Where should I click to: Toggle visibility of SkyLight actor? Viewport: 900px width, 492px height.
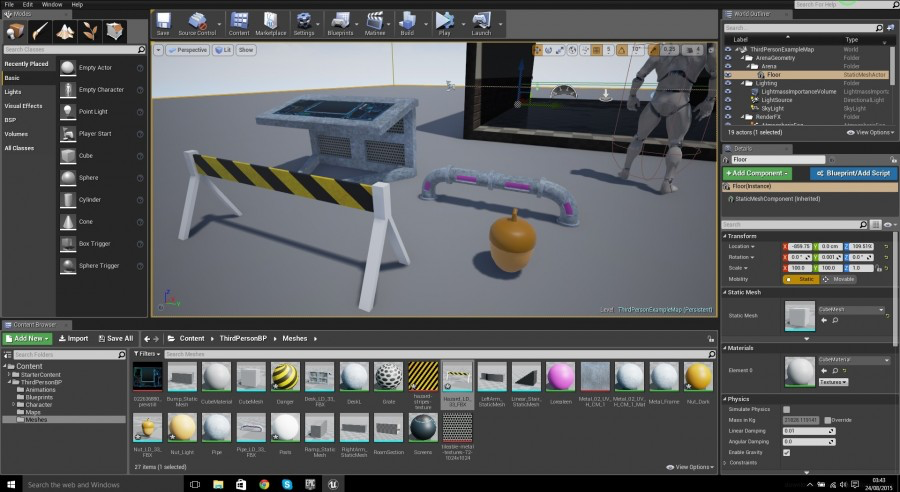point(728,109)
